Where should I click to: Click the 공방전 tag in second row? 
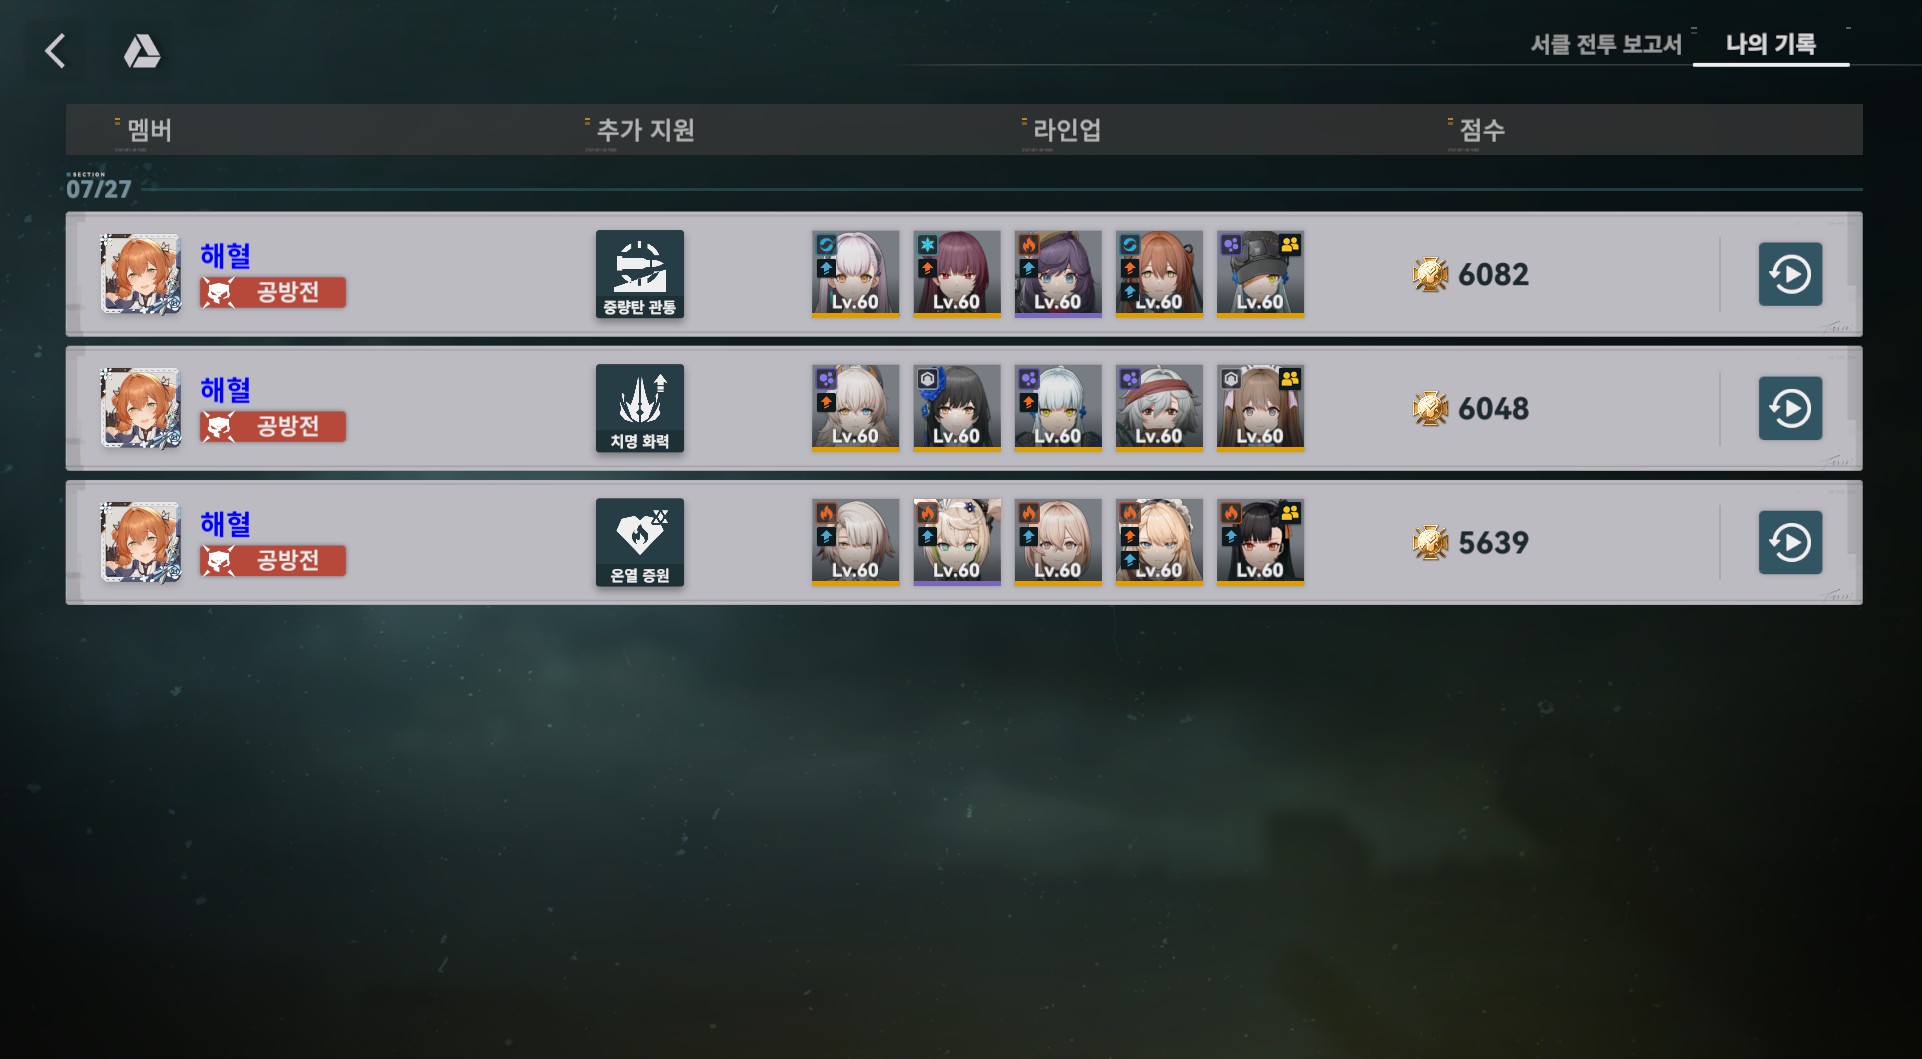[x=273, y=427]
